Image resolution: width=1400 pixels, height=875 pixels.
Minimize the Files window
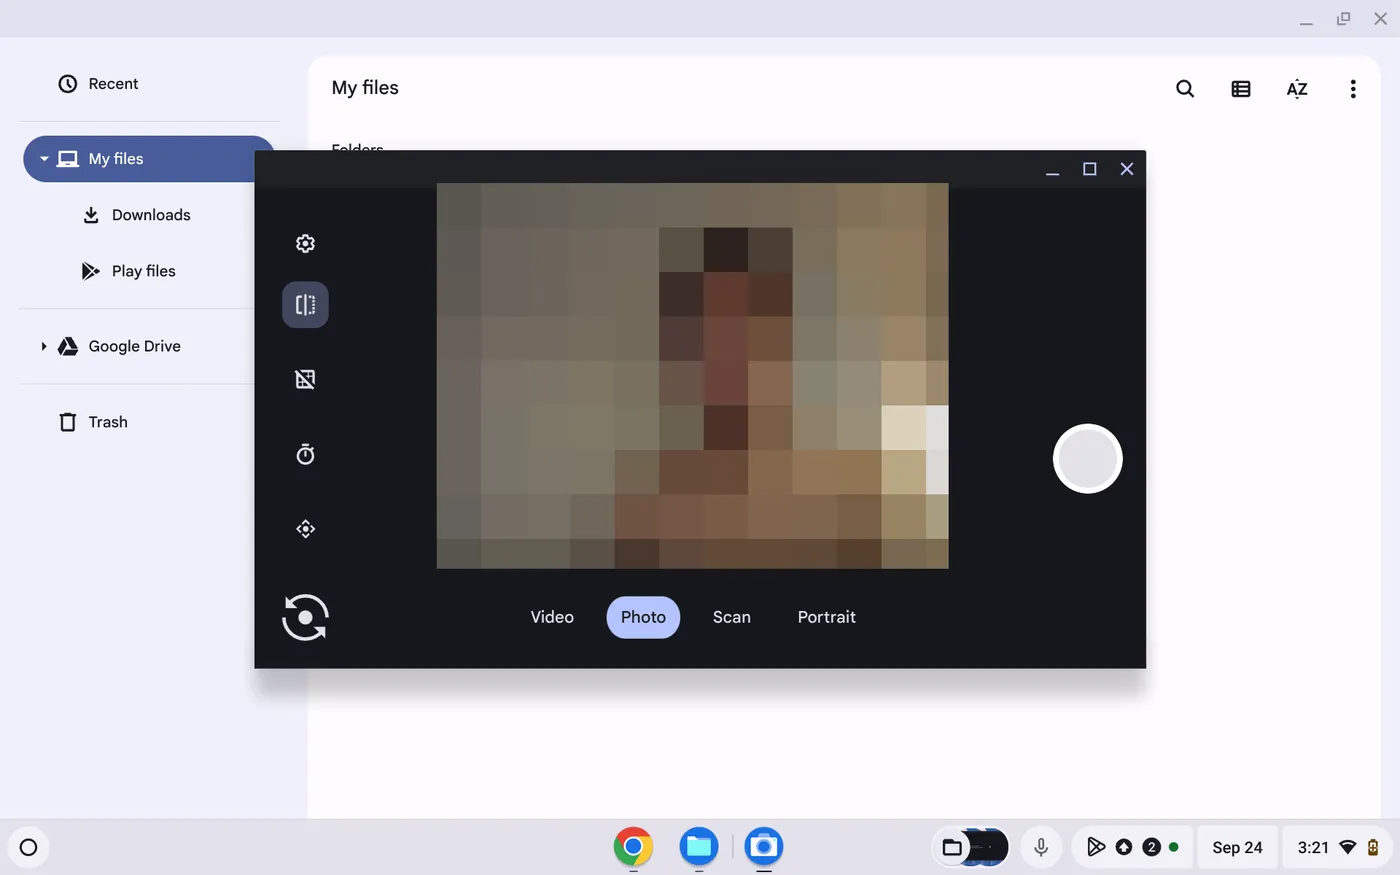[1306, 19]
